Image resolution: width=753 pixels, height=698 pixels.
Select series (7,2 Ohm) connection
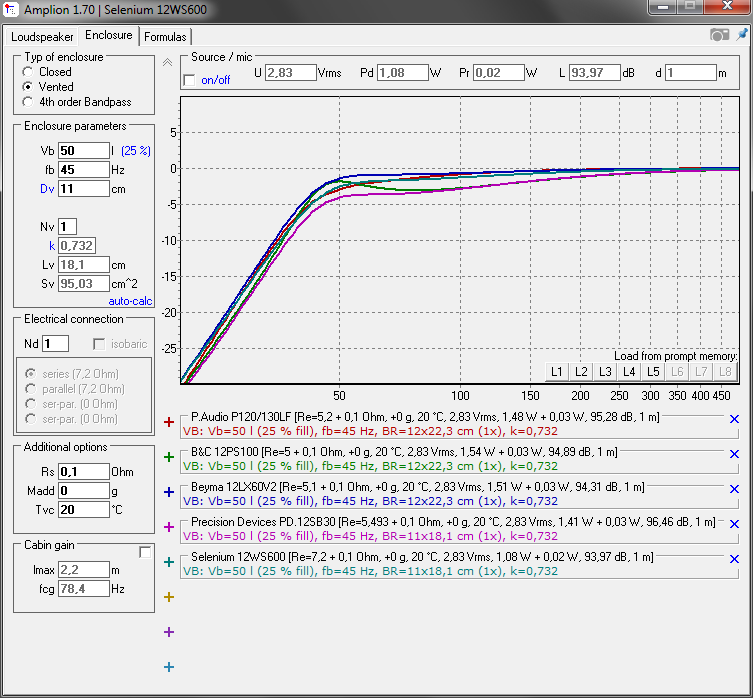pyautogui.click(x=31, y=374)
